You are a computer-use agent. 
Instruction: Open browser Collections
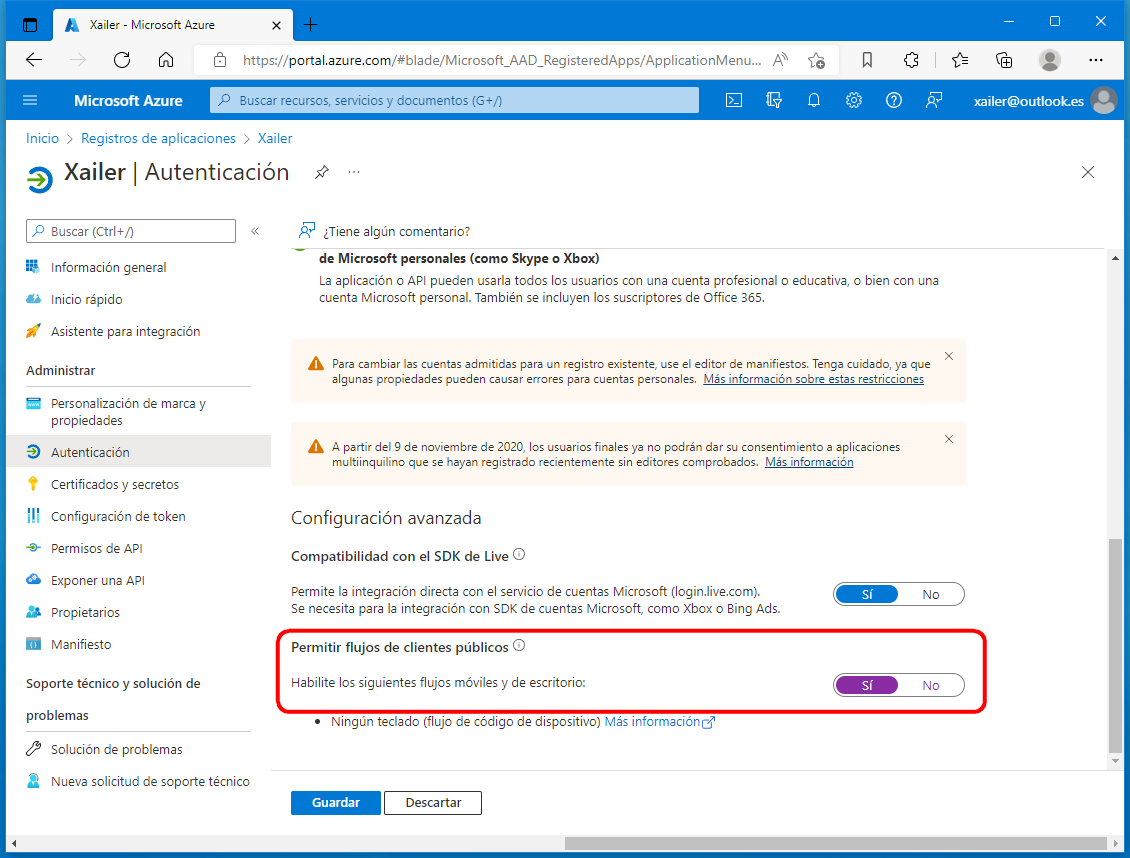click(x=1004, y=60)
